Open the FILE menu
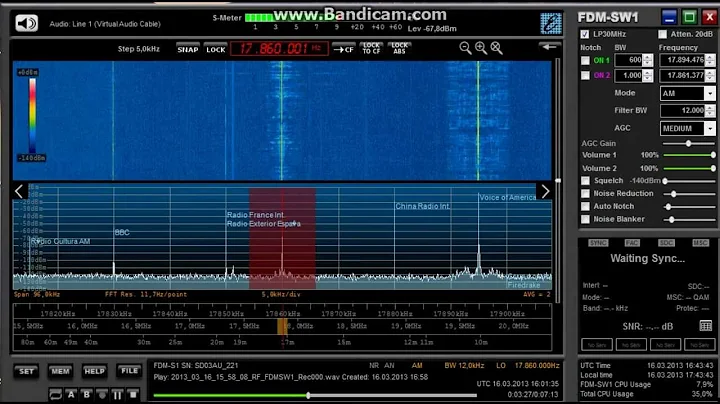The width and height of the screenshot is (720, 404). tap(129, 370)
